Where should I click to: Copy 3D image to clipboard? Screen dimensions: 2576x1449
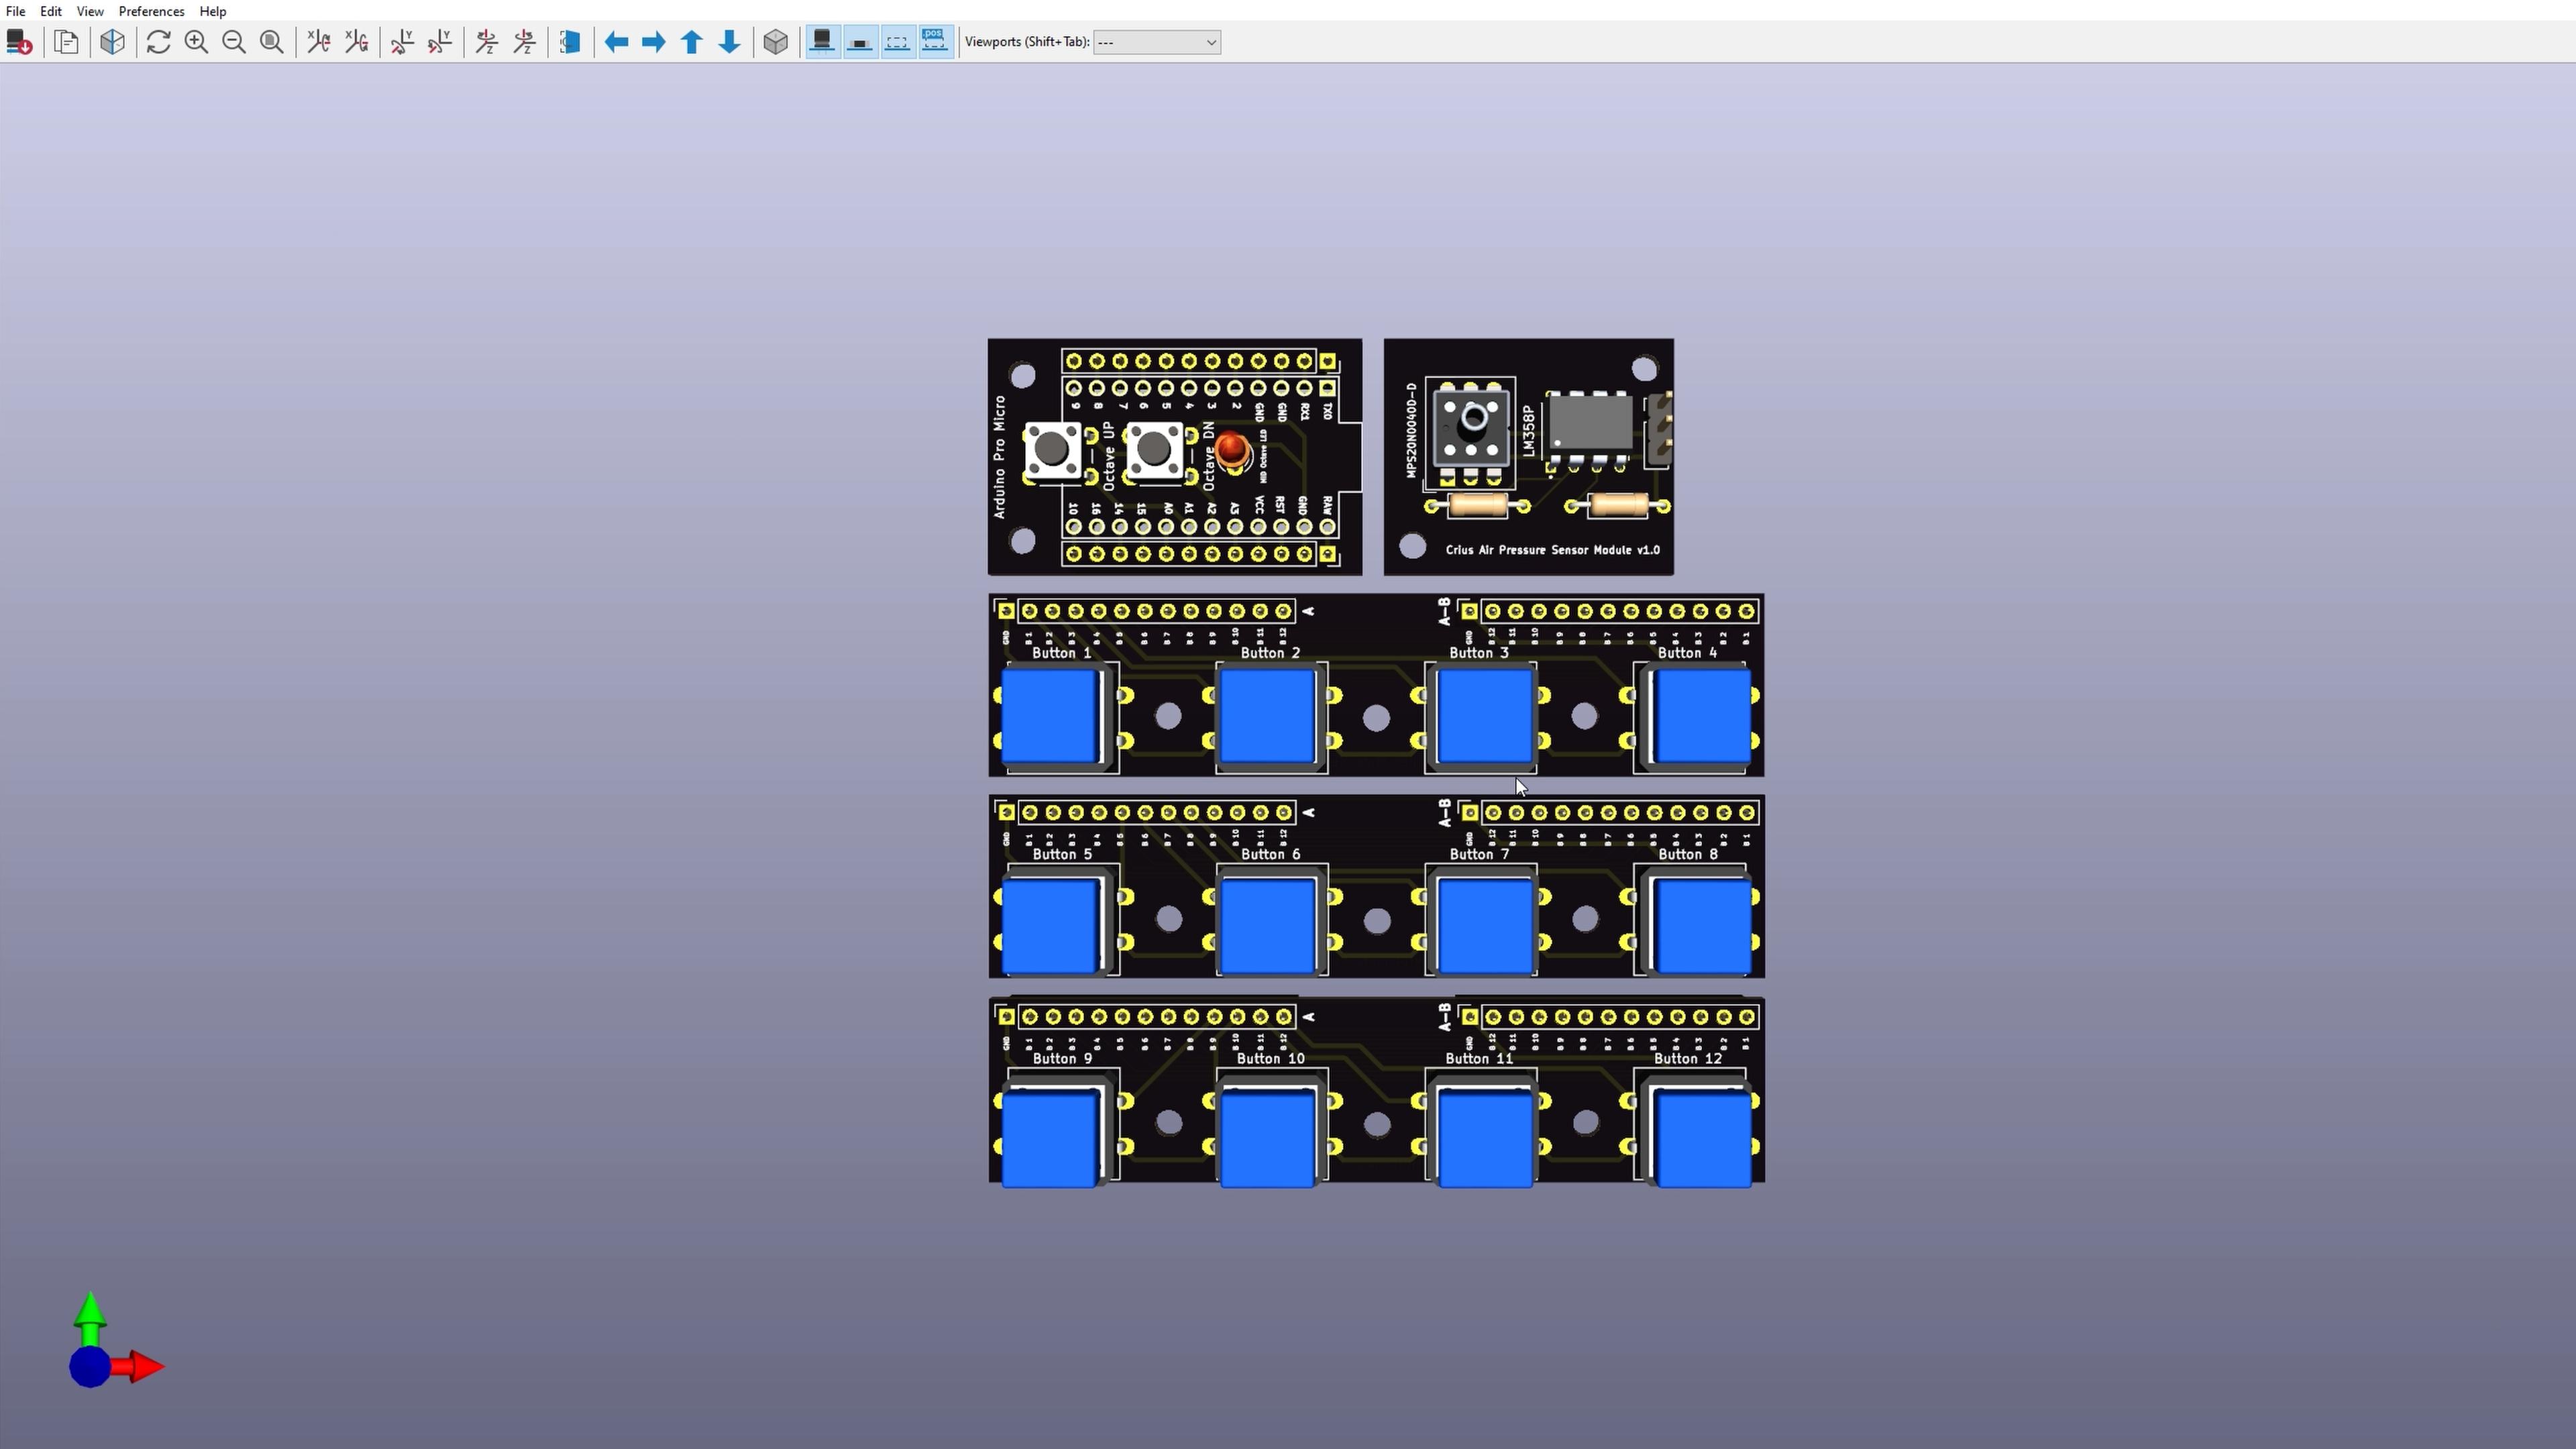tap(67, 42)
